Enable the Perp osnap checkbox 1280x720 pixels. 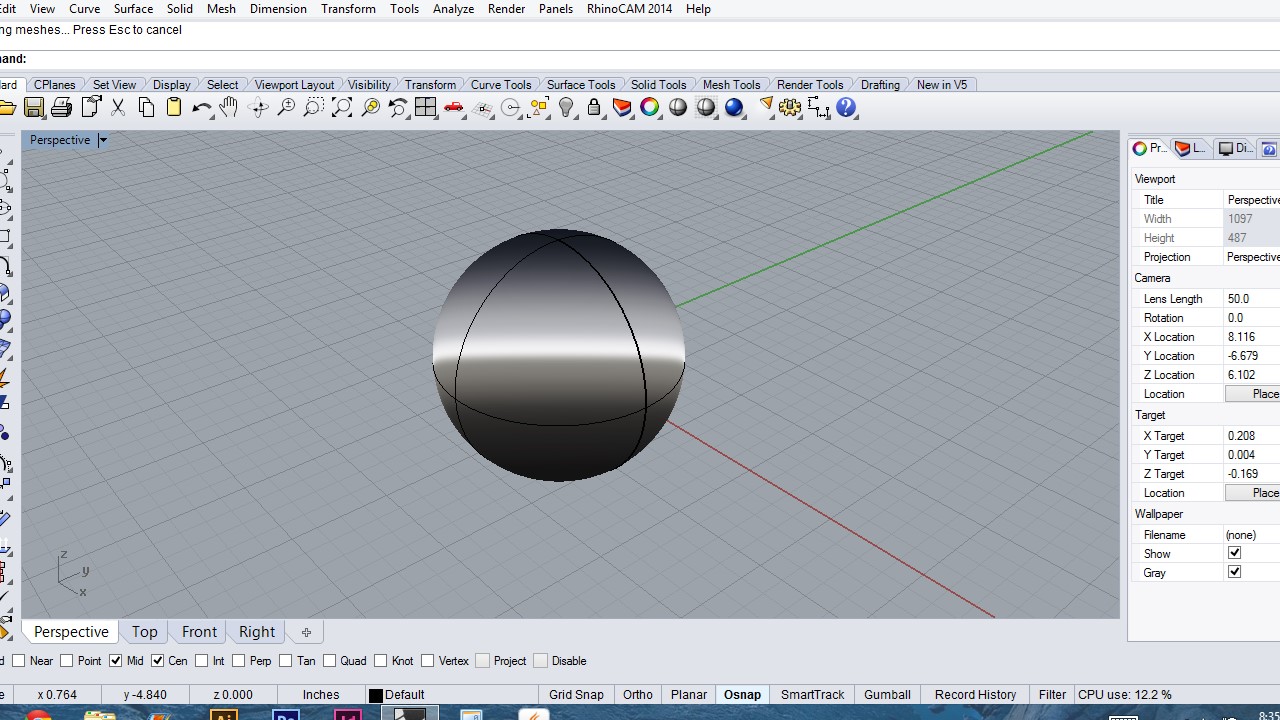239,661
